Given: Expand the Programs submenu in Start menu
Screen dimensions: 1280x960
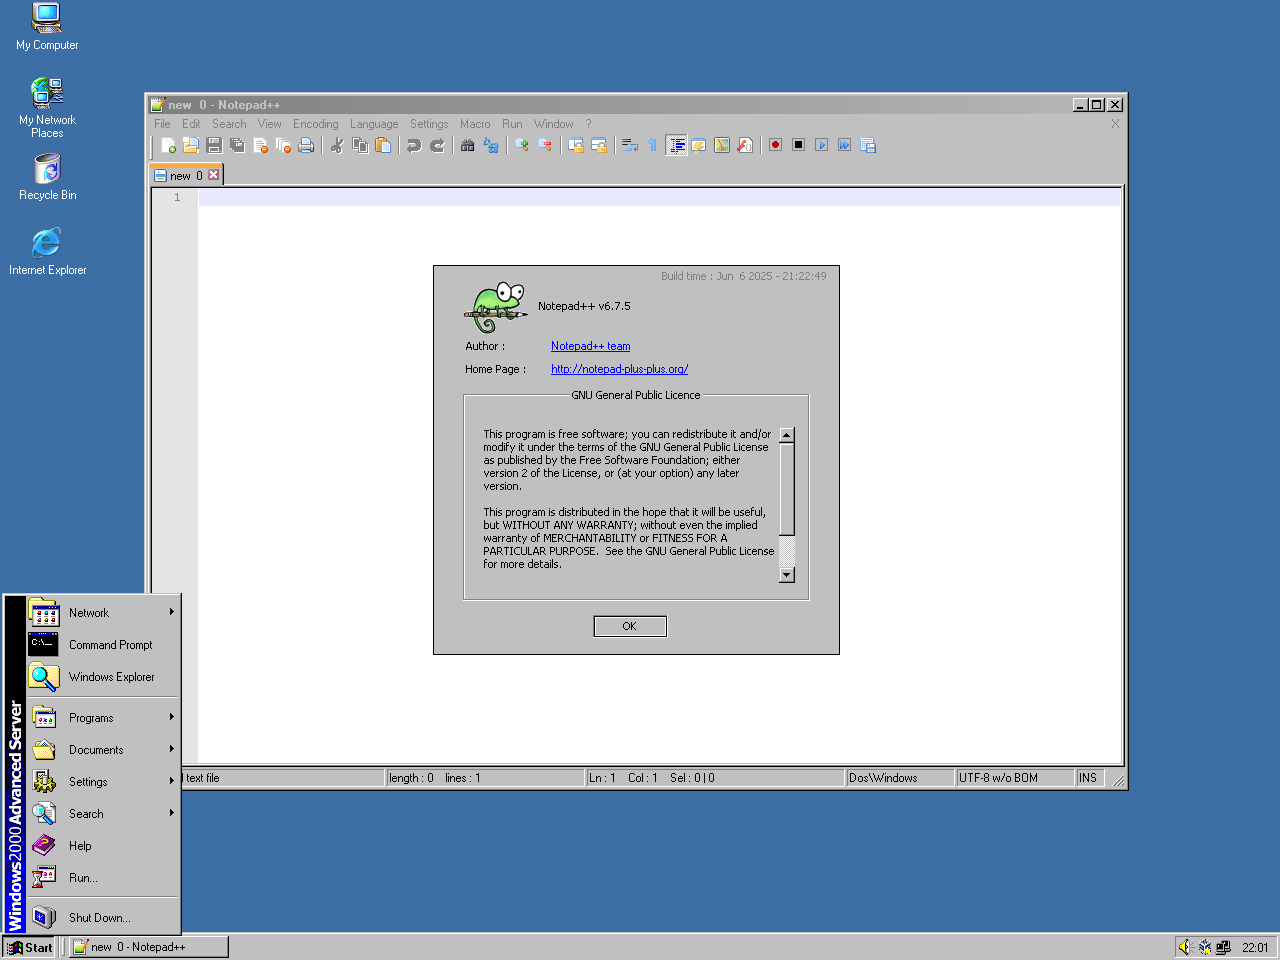Looking at the screenshot, I should [x=102, y=718].
